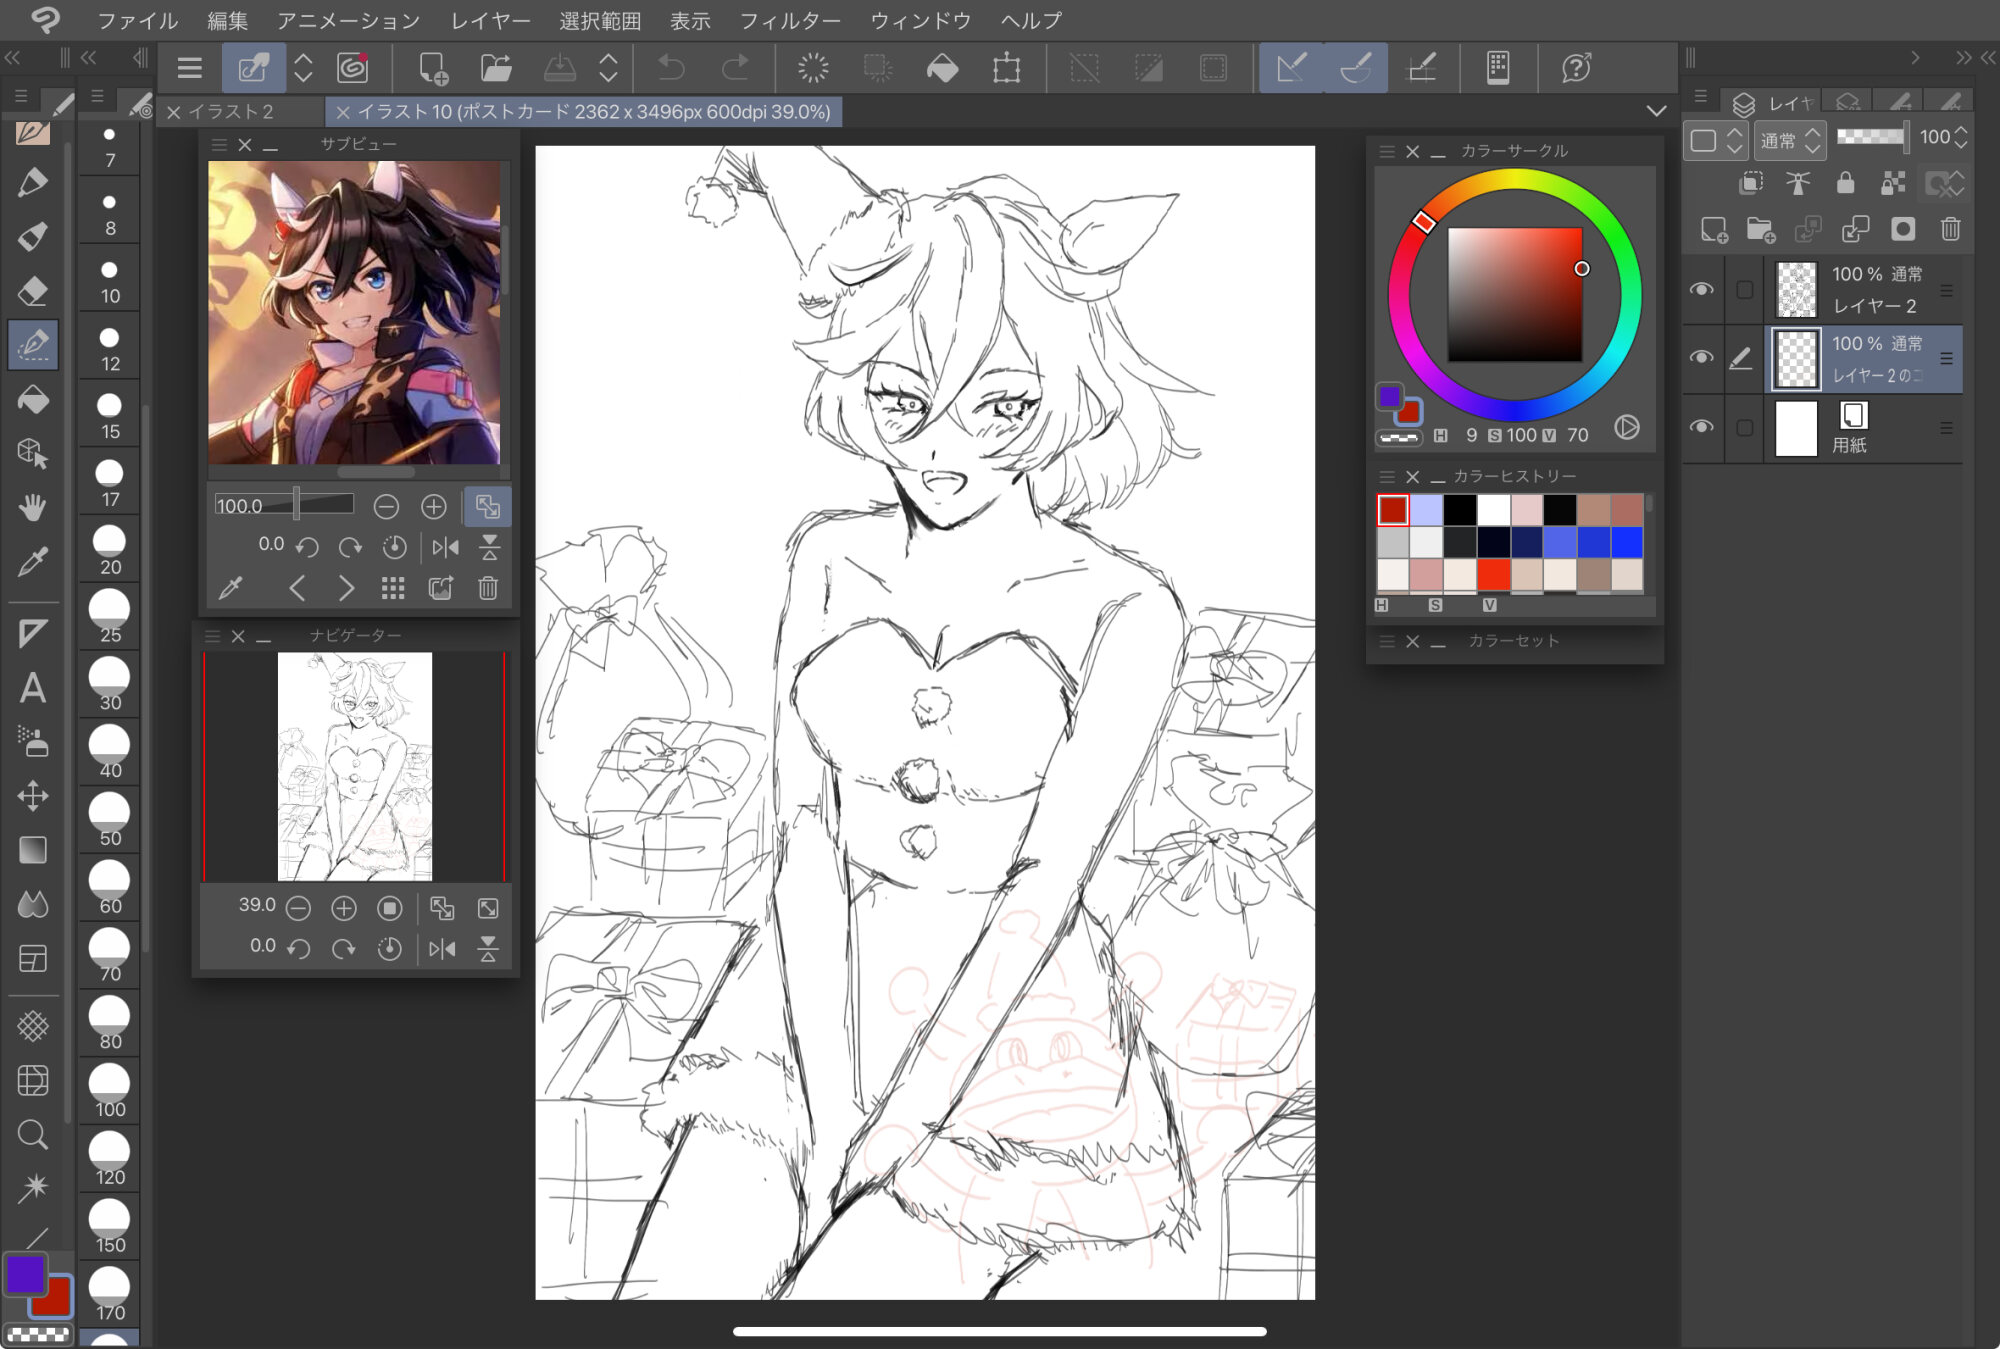Click the navigator canvas thumbnail
2000x1349 pixels.
[355, 766]
